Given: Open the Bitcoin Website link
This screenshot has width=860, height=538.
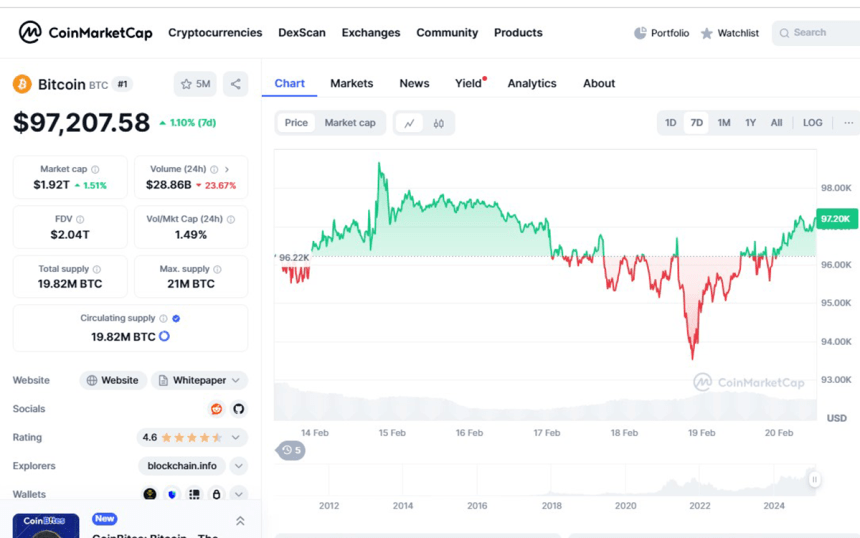Looking at the screenshot, I should (x=113, y=381).
